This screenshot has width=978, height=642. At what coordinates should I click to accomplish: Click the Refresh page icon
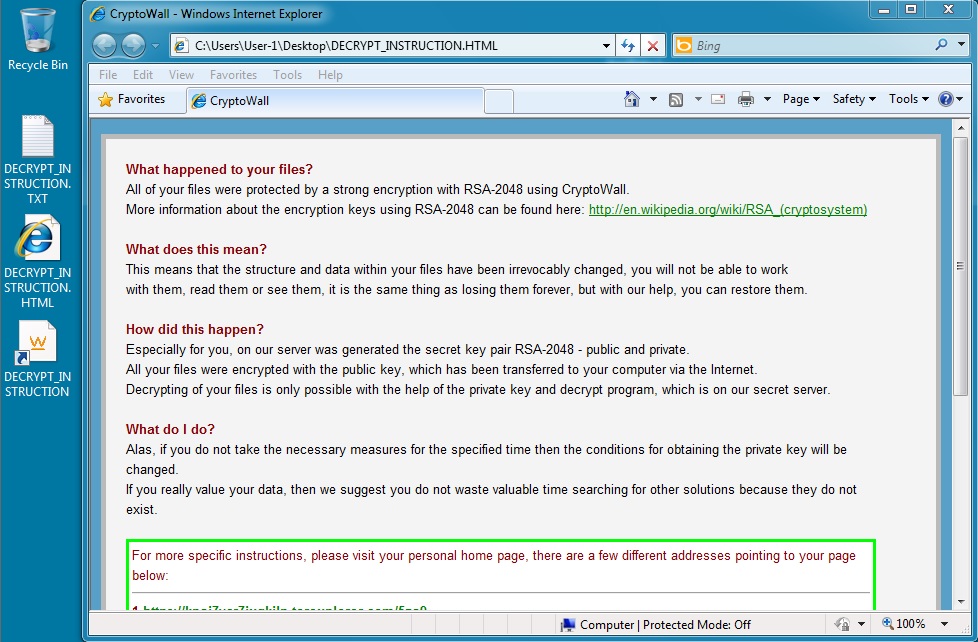click(x=628, y=46)
